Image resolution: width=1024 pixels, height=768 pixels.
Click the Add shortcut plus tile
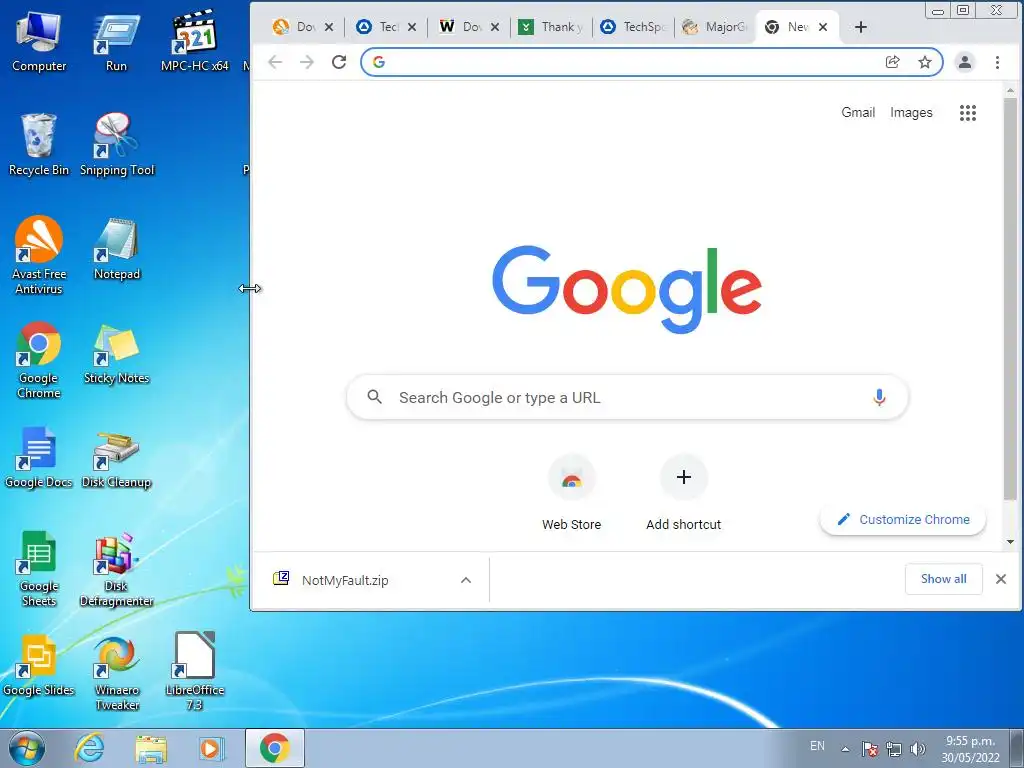[x=684, y=493]
